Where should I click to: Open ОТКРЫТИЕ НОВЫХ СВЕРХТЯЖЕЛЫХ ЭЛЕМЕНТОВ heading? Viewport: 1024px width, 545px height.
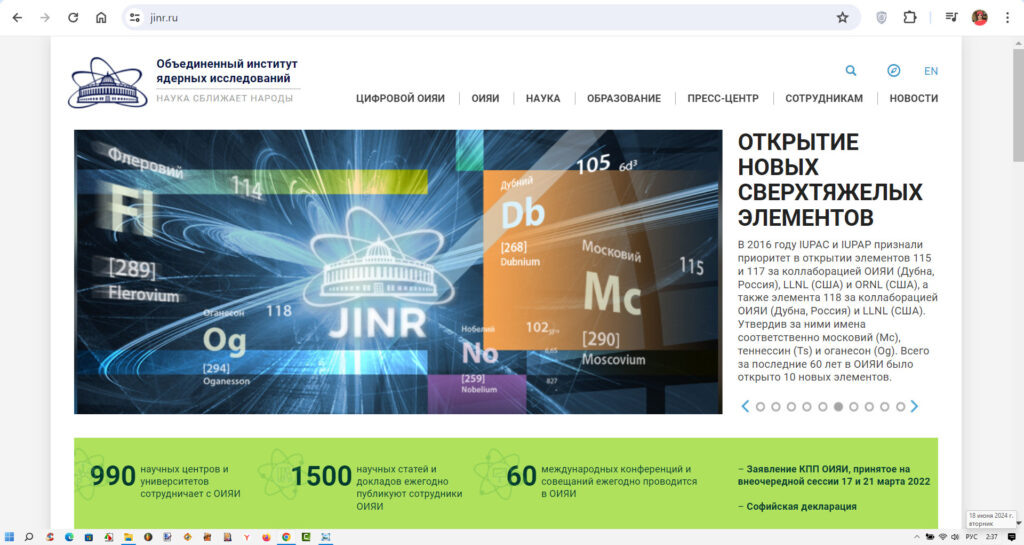830,179
